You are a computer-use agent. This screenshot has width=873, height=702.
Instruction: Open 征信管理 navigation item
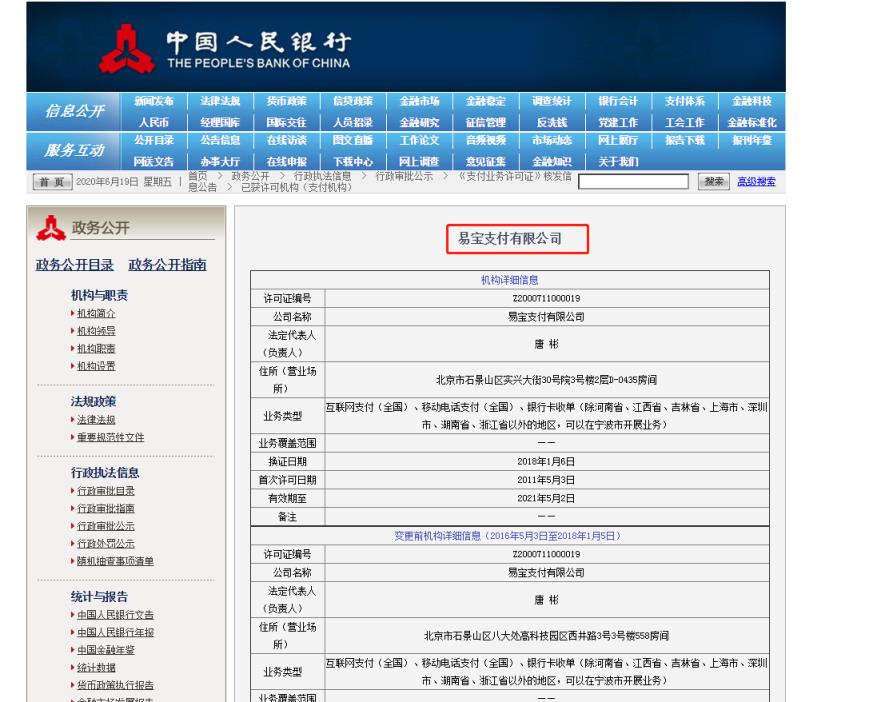click(485, 122)
